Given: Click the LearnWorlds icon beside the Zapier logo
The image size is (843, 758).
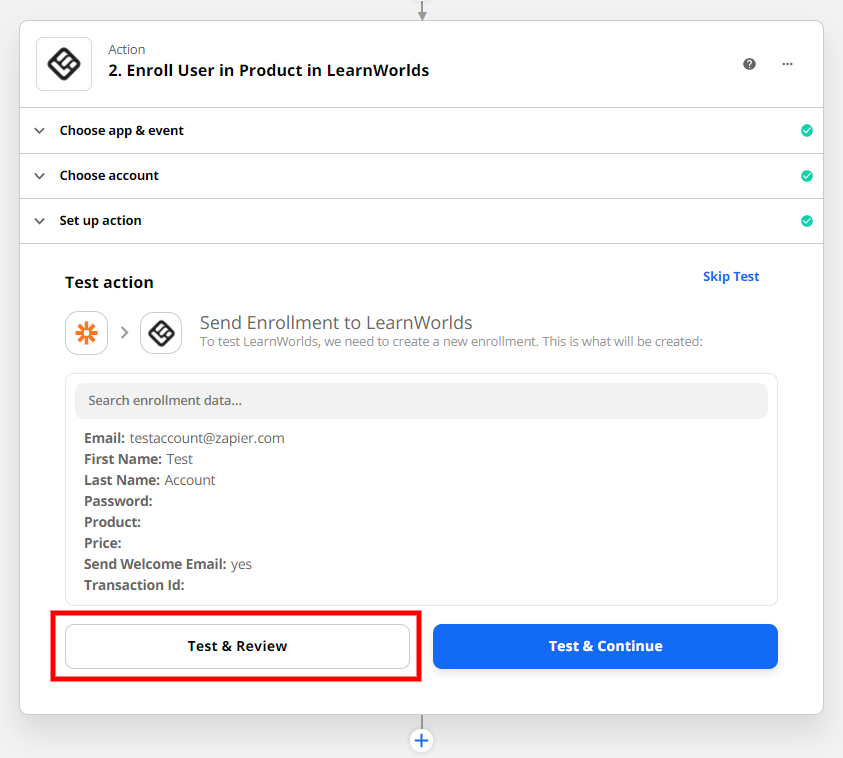Looking at the screenshot, I should [161, 332].
